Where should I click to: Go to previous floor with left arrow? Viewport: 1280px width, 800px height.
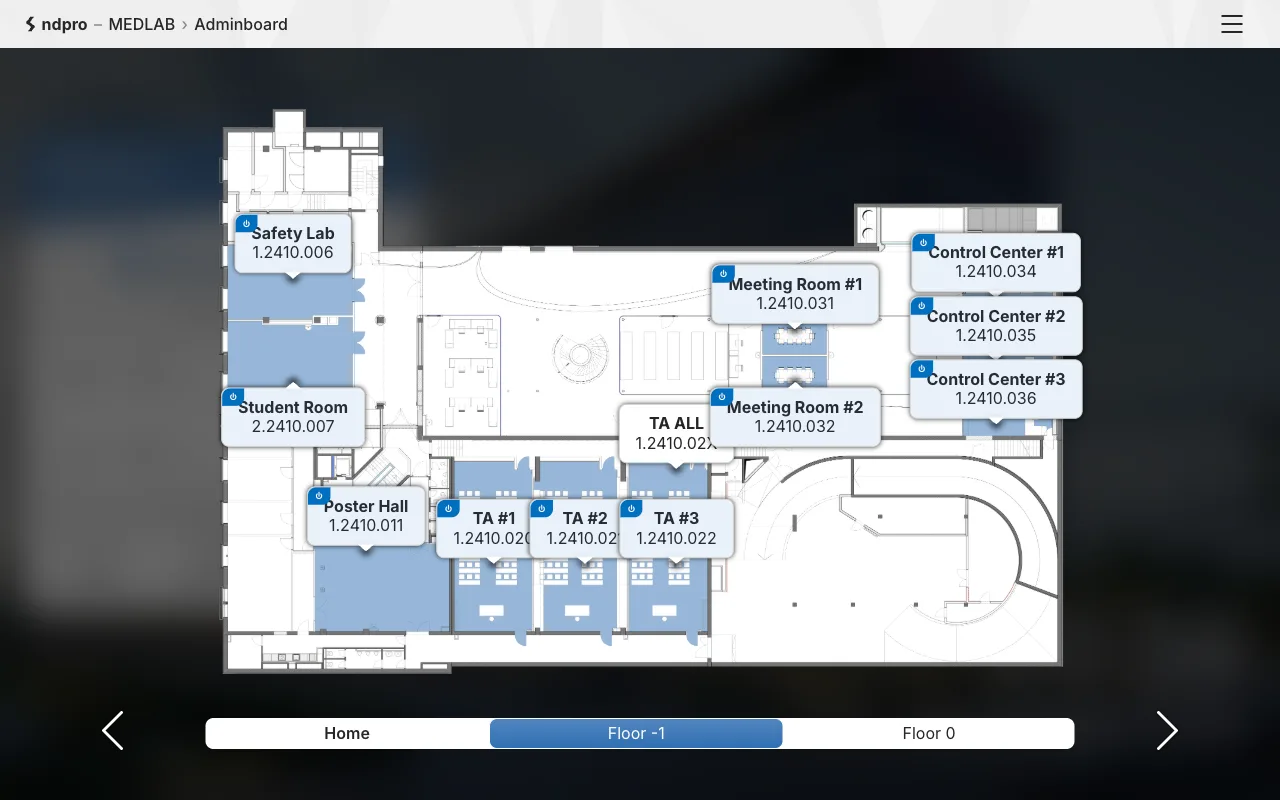pyautogui.click(x=113, y=731)
